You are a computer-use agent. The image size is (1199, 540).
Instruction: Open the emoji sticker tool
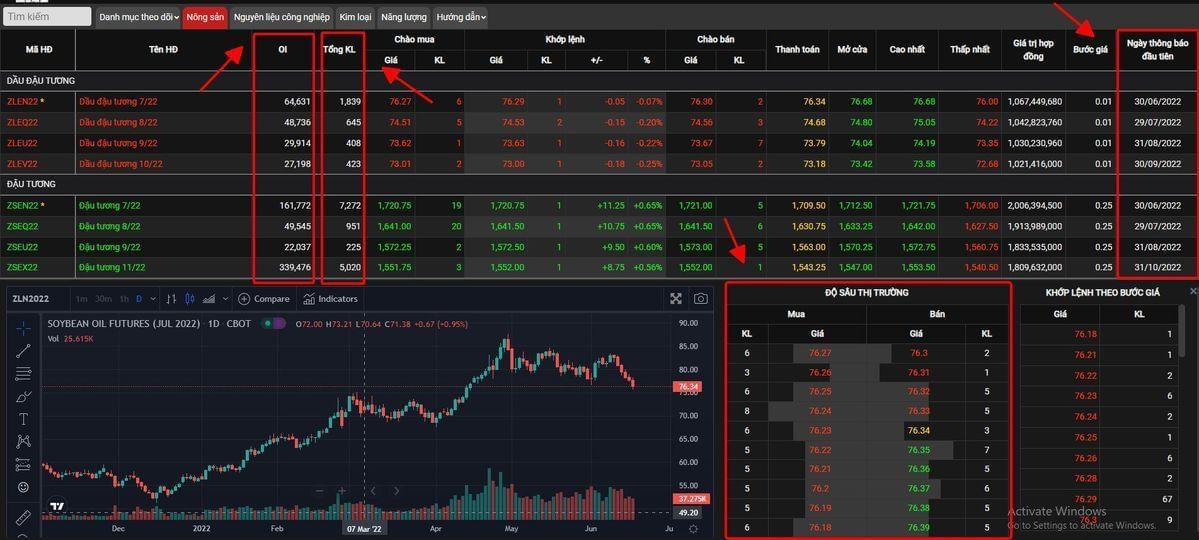click(23, 487)
